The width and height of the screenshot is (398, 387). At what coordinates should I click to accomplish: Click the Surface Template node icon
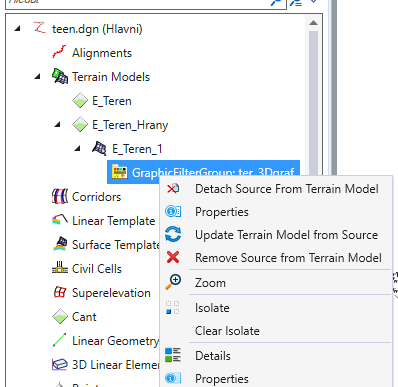[60, 244]
